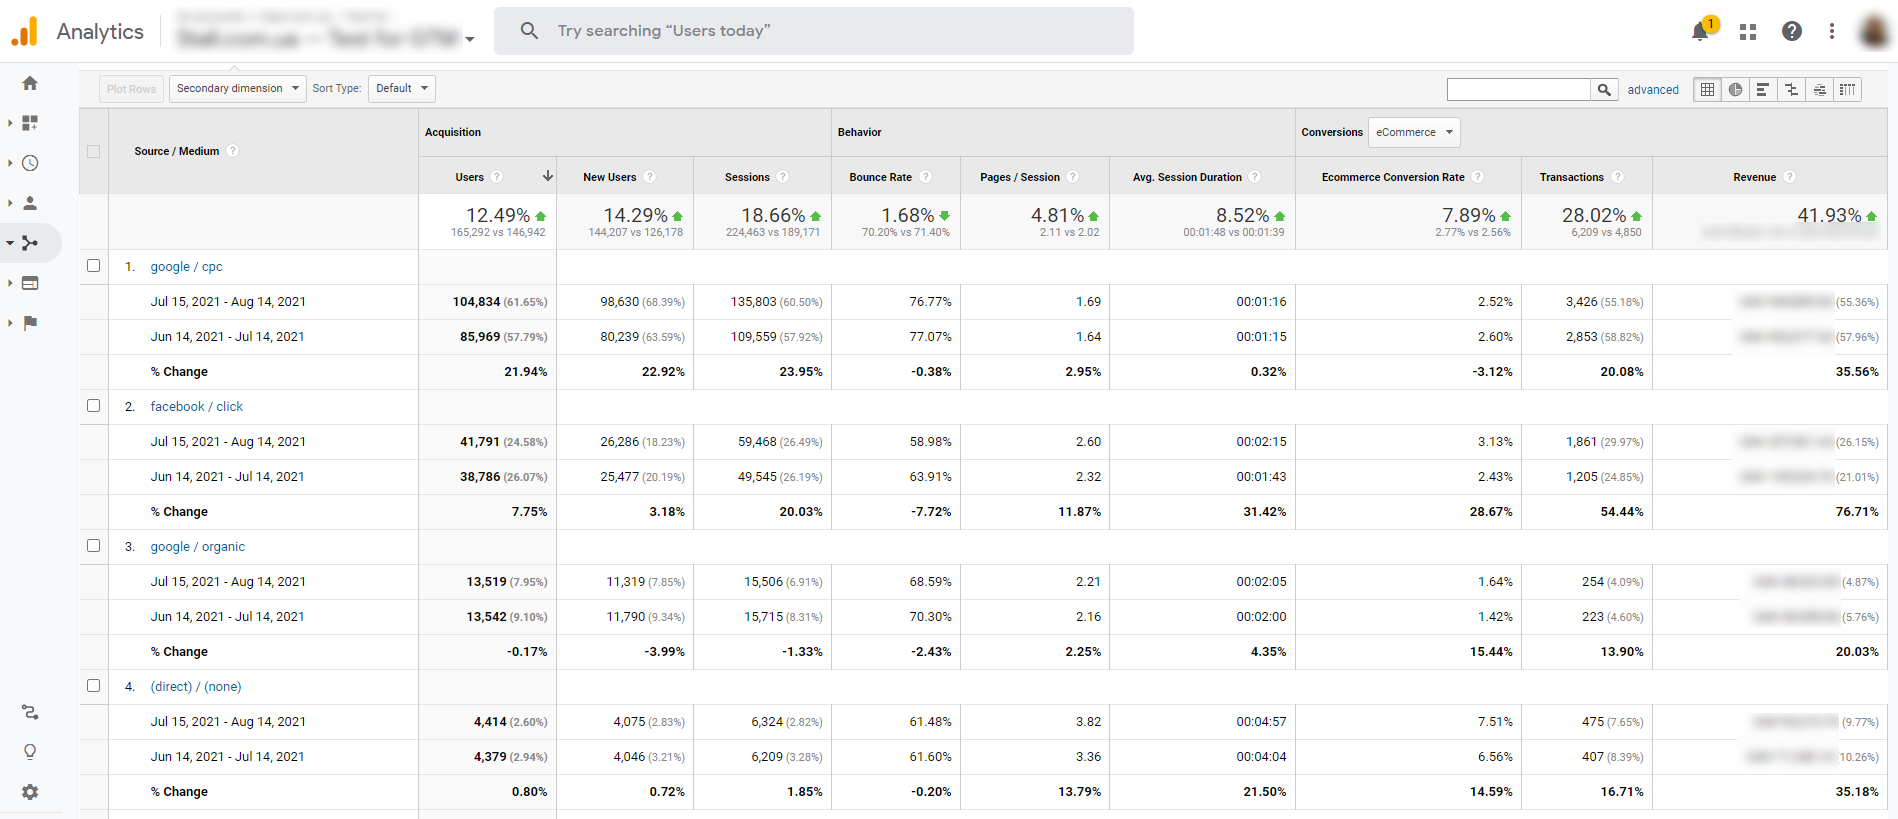The image size is (1898, 819).
Task: Focus the top search bar
Action: (814, 31)
